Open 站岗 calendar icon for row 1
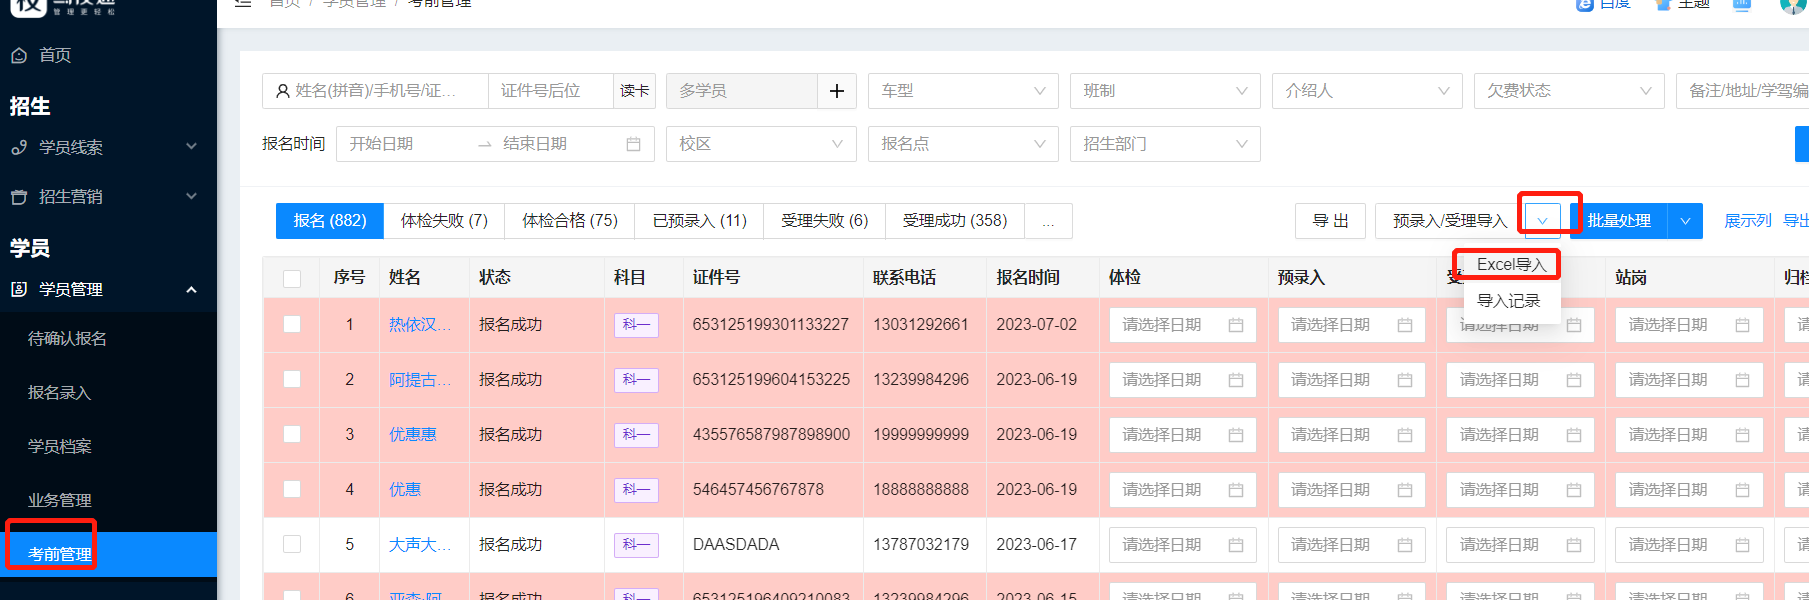1809x600 pixels. pos(1743,325)
